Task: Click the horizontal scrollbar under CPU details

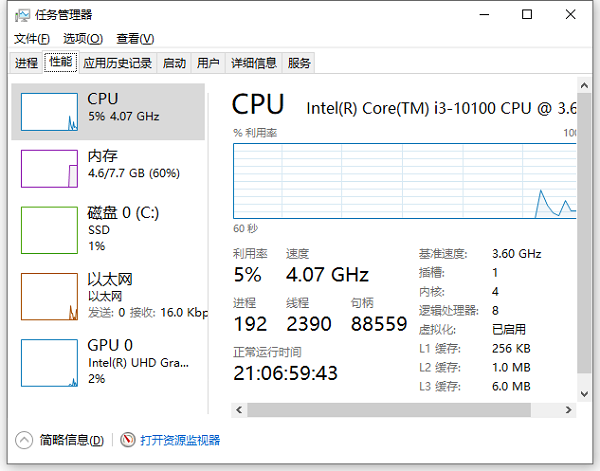Action: [400, 410]
